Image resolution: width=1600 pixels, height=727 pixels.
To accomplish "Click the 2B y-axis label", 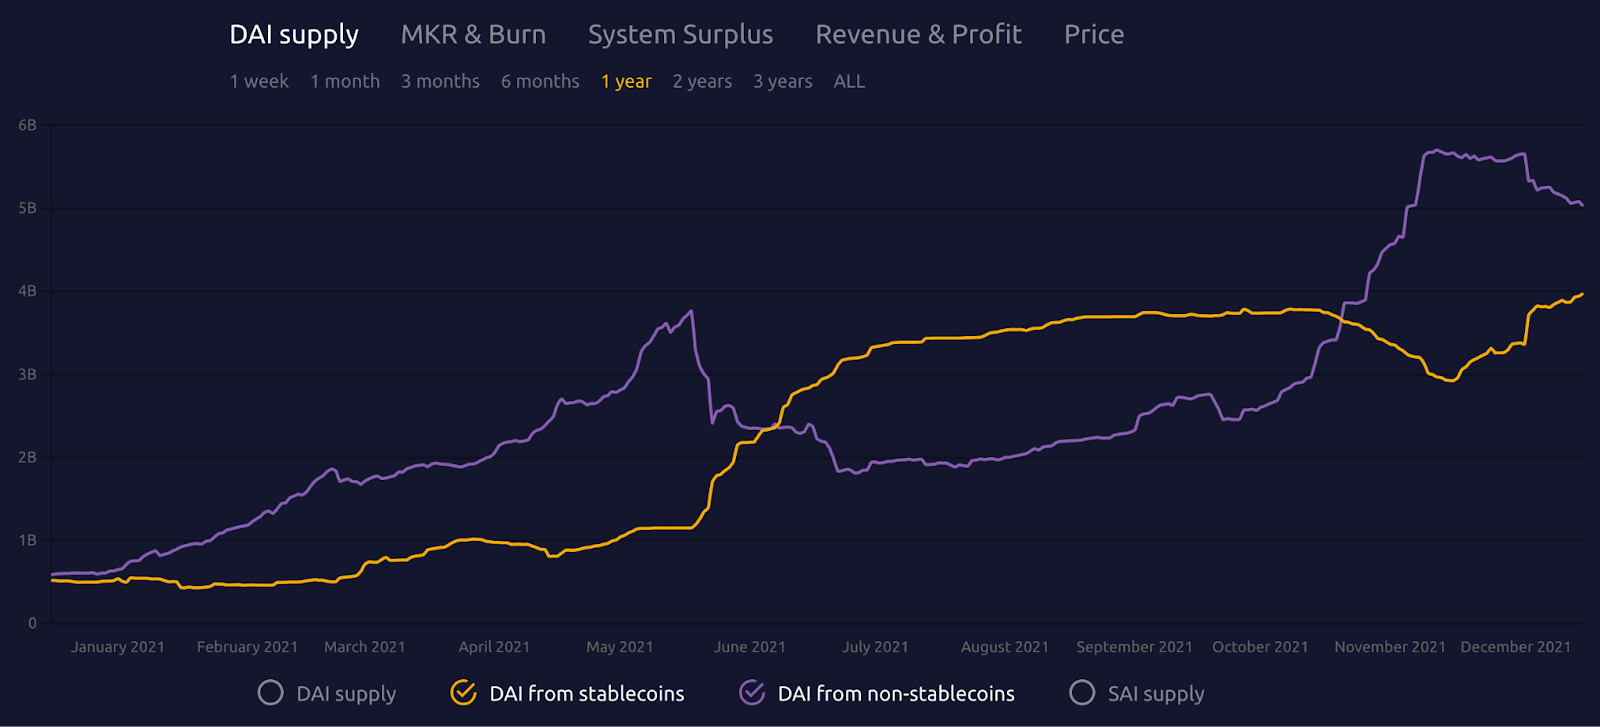I will tap(28, 457).
